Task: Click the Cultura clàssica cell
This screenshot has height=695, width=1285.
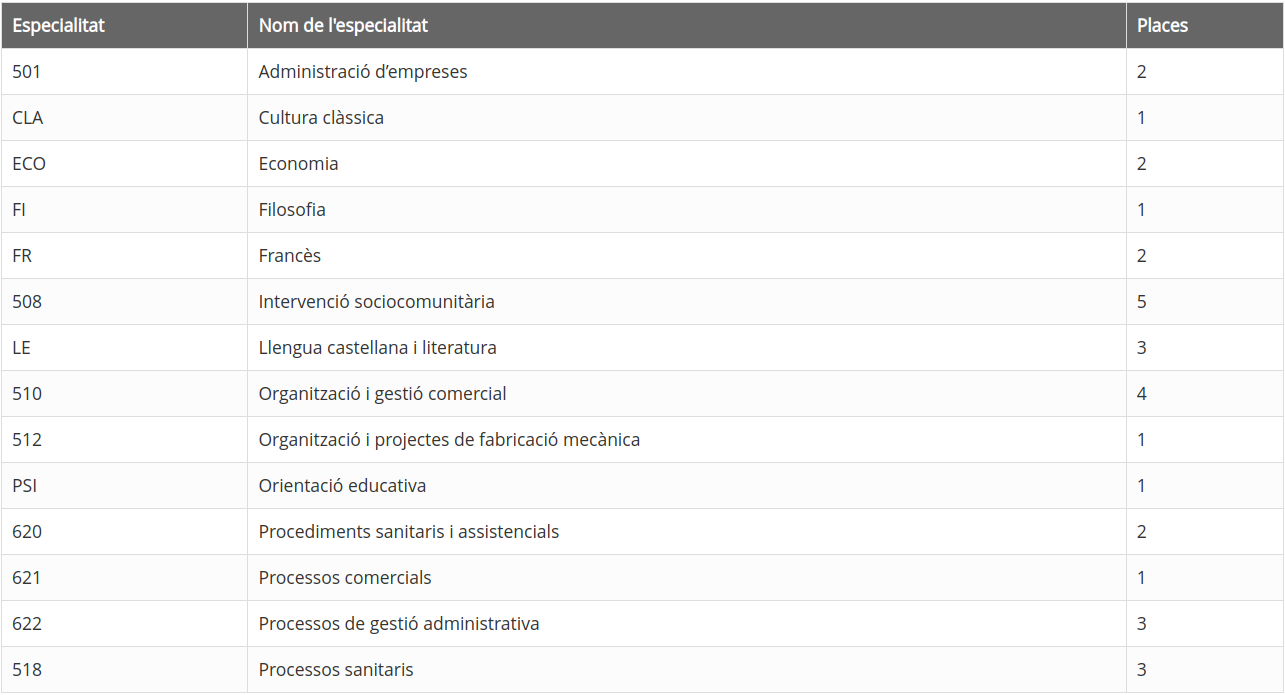Action: pos(687,118)
